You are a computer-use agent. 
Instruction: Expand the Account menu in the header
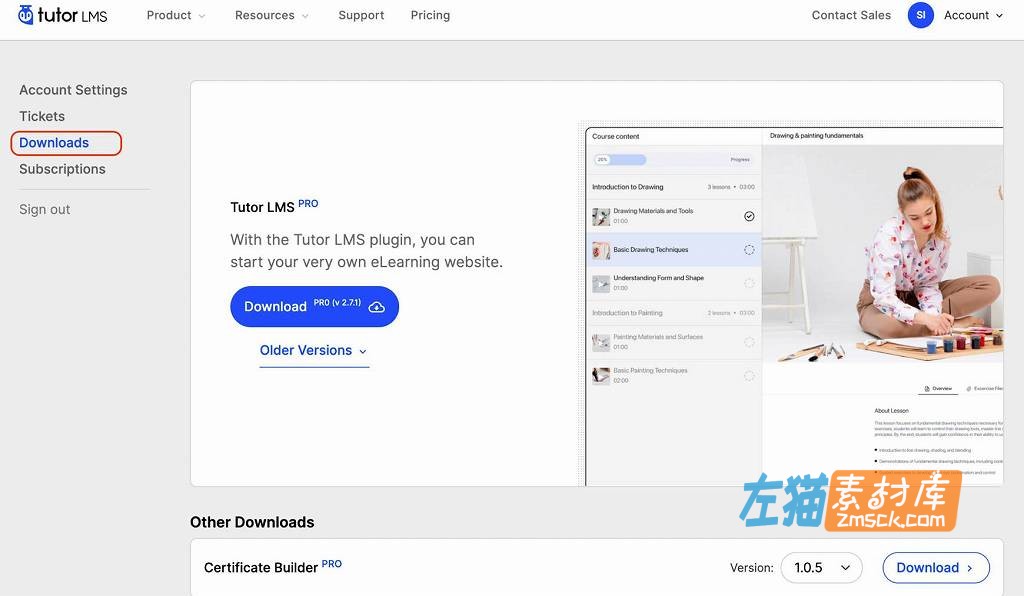971,15
